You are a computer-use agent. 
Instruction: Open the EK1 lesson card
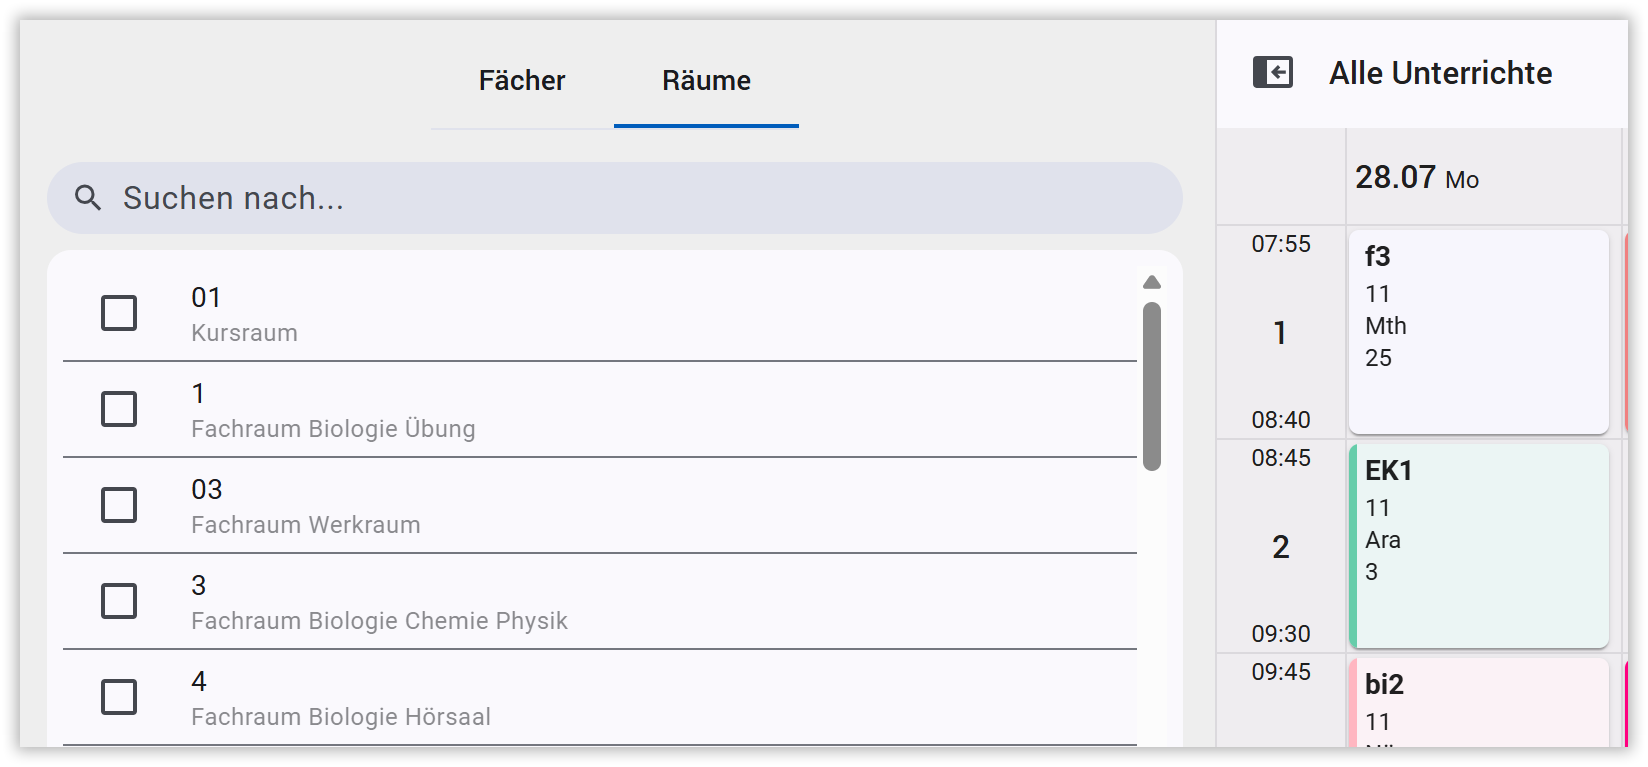(x=1478, y=546)
